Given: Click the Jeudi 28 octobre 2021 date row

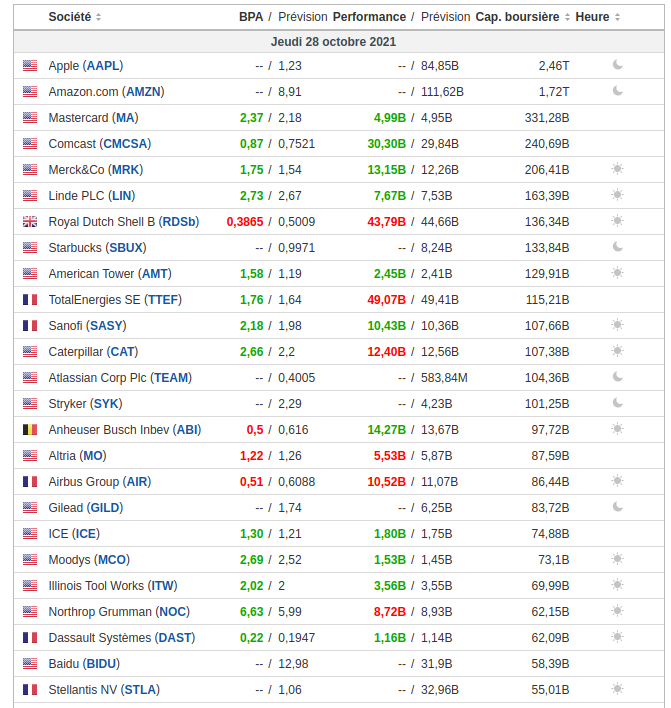Looking at the screenshot, I should click(334, 42).
